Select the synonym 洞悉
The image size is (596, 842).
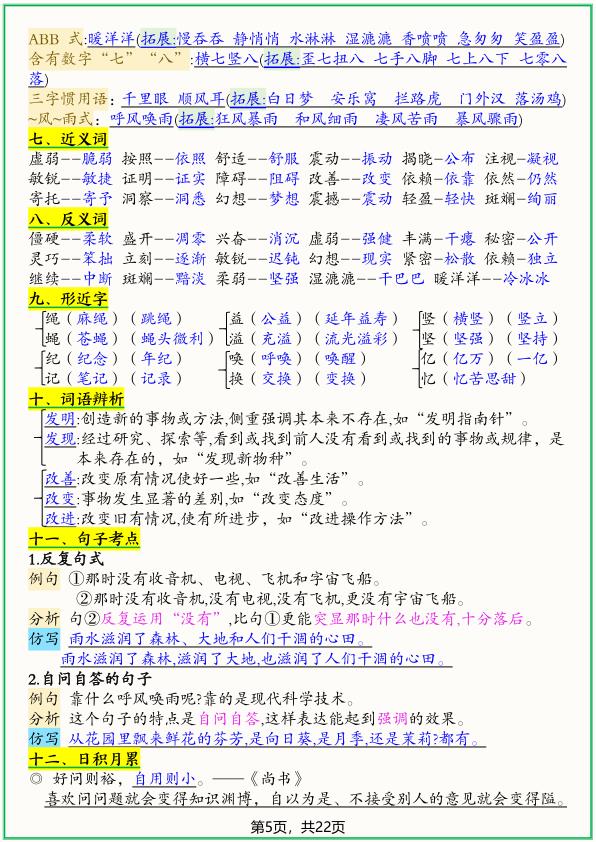[x=191, y=199]
